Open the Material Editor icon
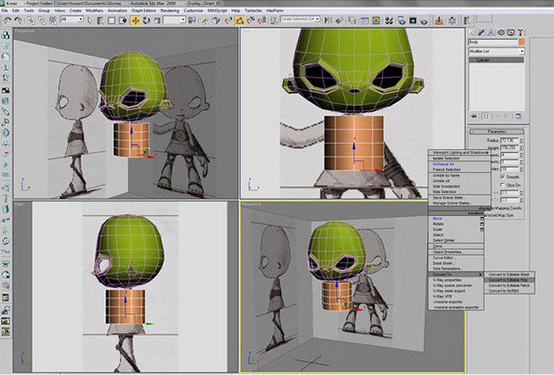Viewport: 554px width, 375px height. [389, 20]
